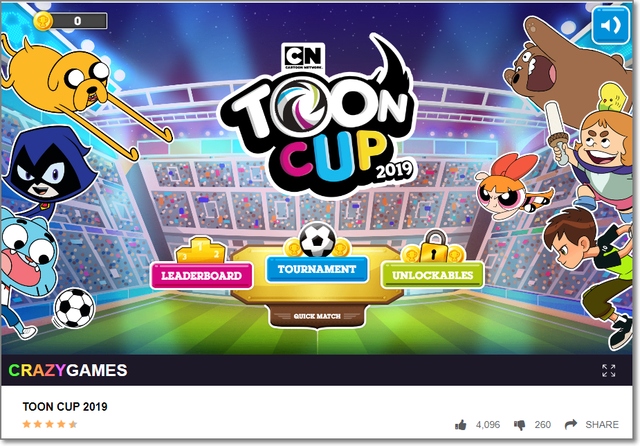Open the Unlockables menu
Image resolution: width=640 pixels, height=446 pixels.
click(433, 275)
